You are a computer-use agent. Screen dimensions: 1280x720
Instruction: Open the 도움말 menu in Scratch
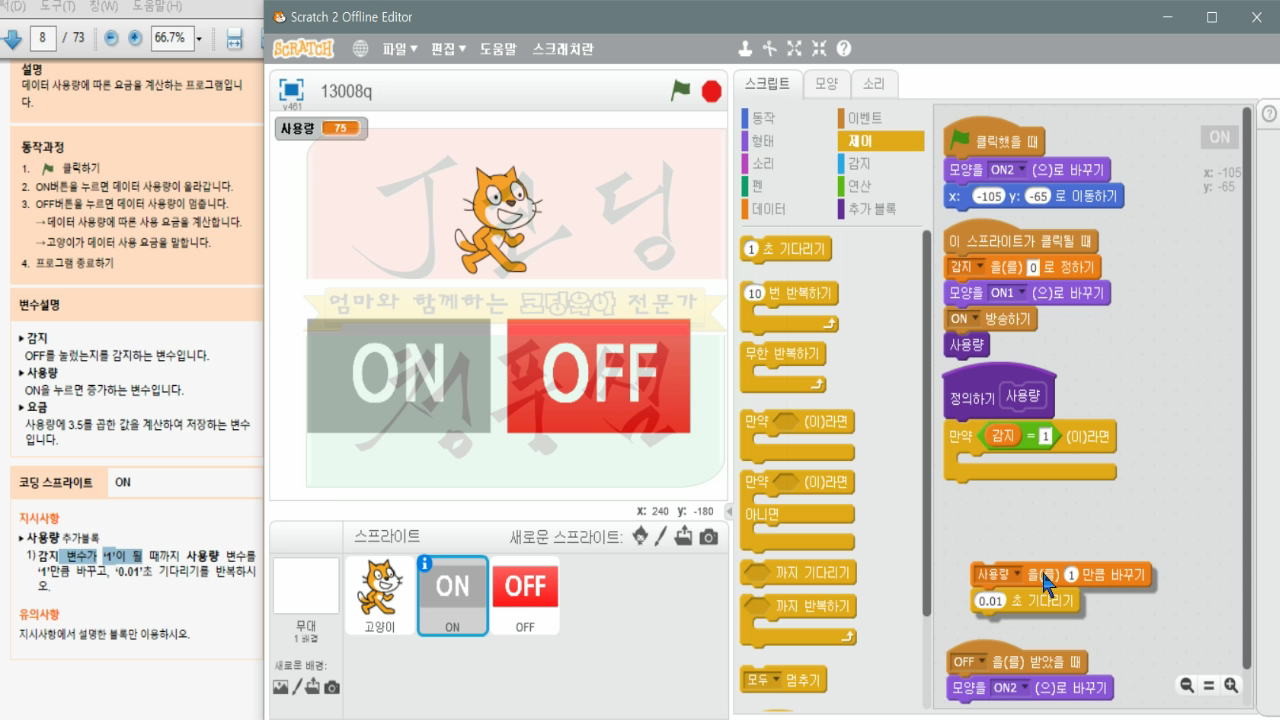[498, 48]
